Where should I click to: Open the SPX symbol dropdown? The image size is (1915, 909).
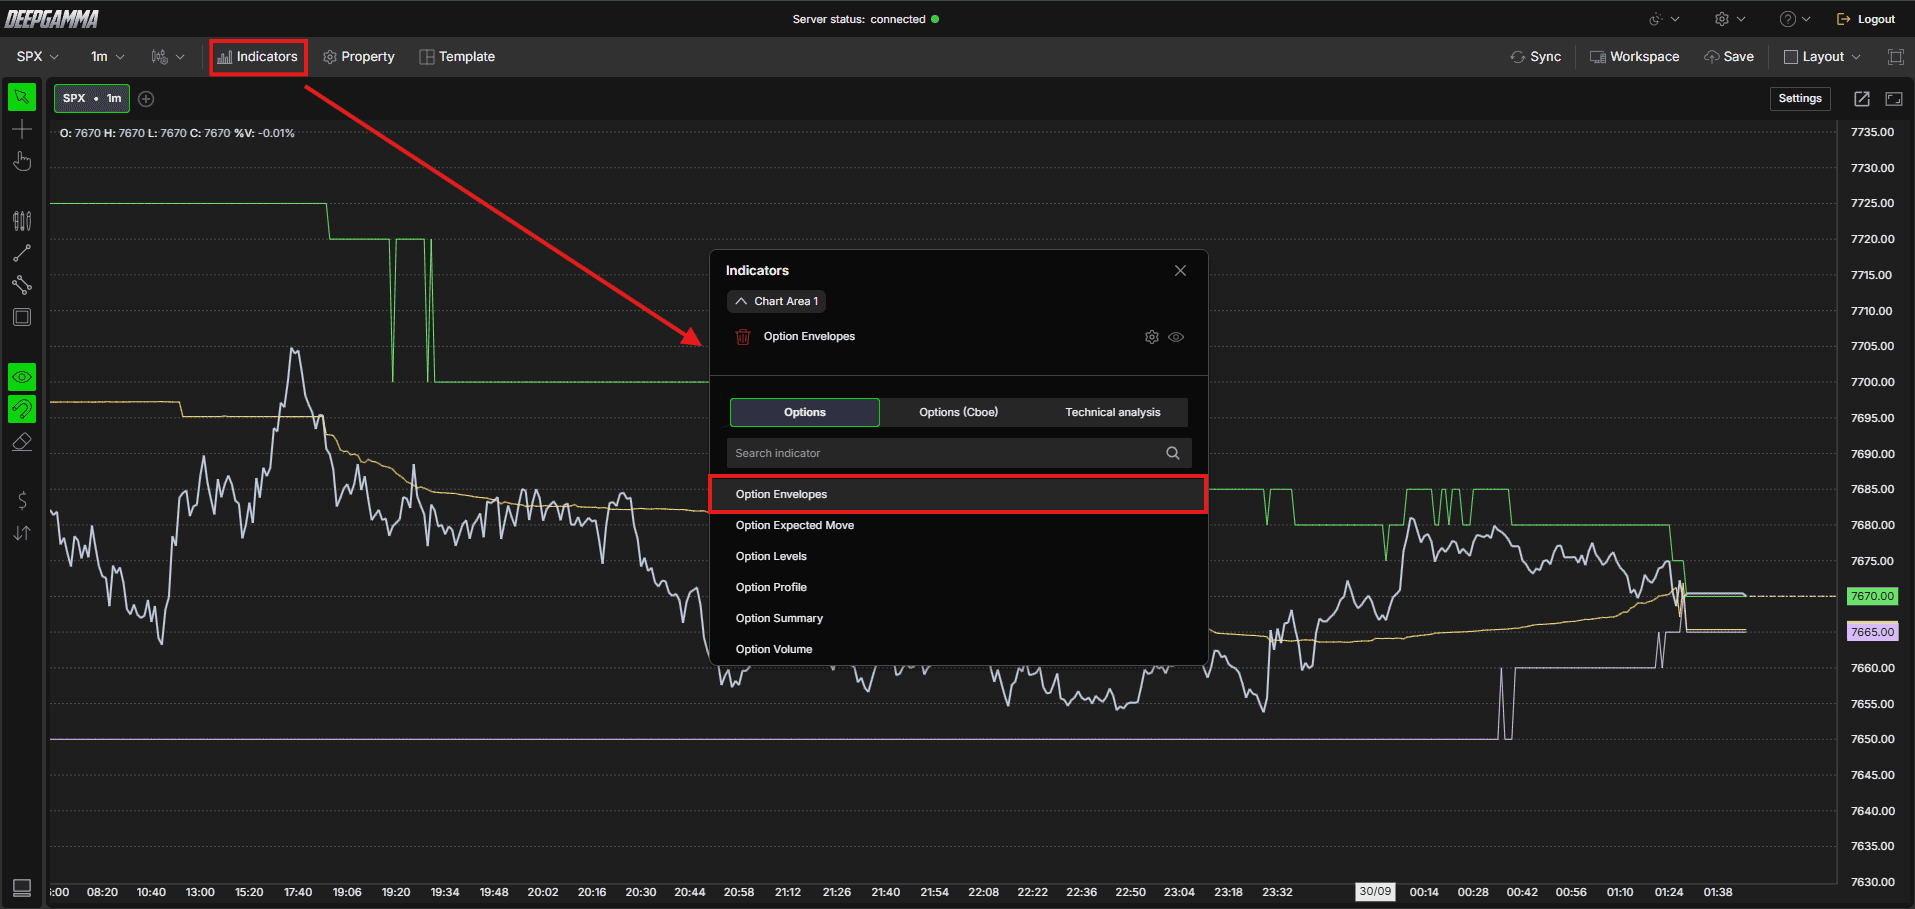pyautogui.click(x=37, y=57)
